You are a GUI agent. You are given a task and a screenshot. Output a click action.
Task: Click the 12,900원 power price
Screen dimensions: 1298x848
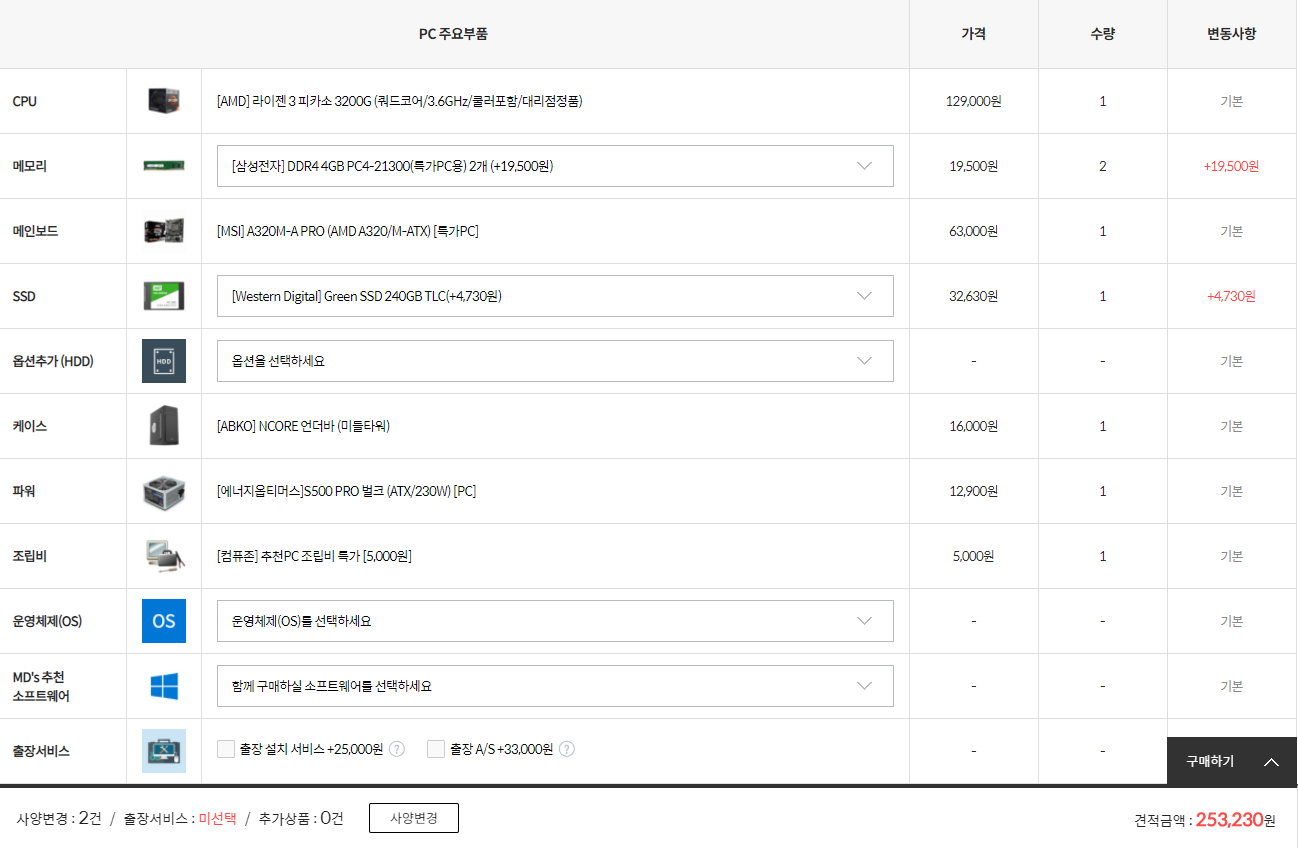(973, 491)
